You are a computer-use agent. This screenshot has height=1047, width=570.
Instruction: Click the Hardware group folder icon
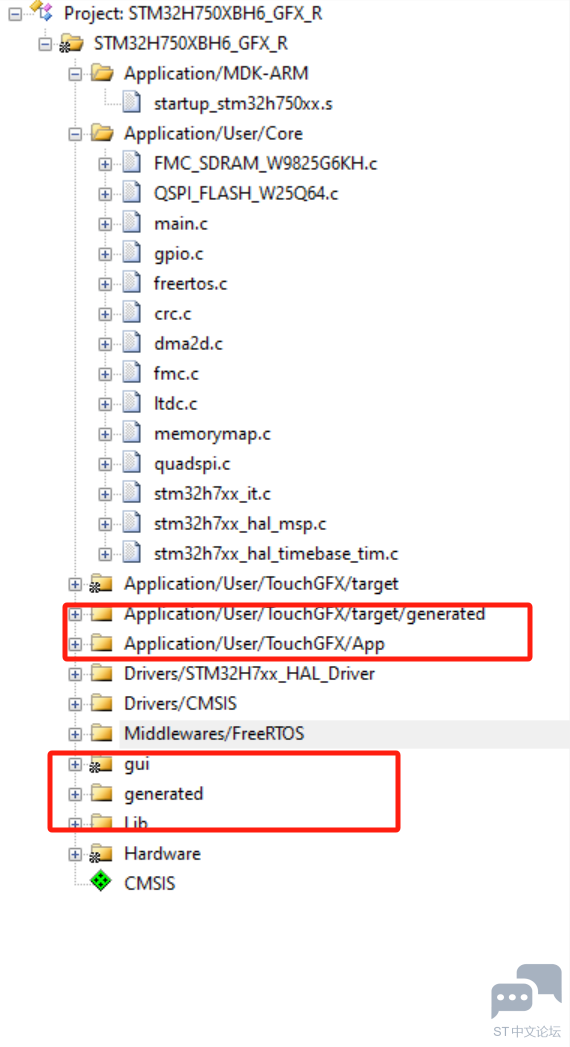101,853
